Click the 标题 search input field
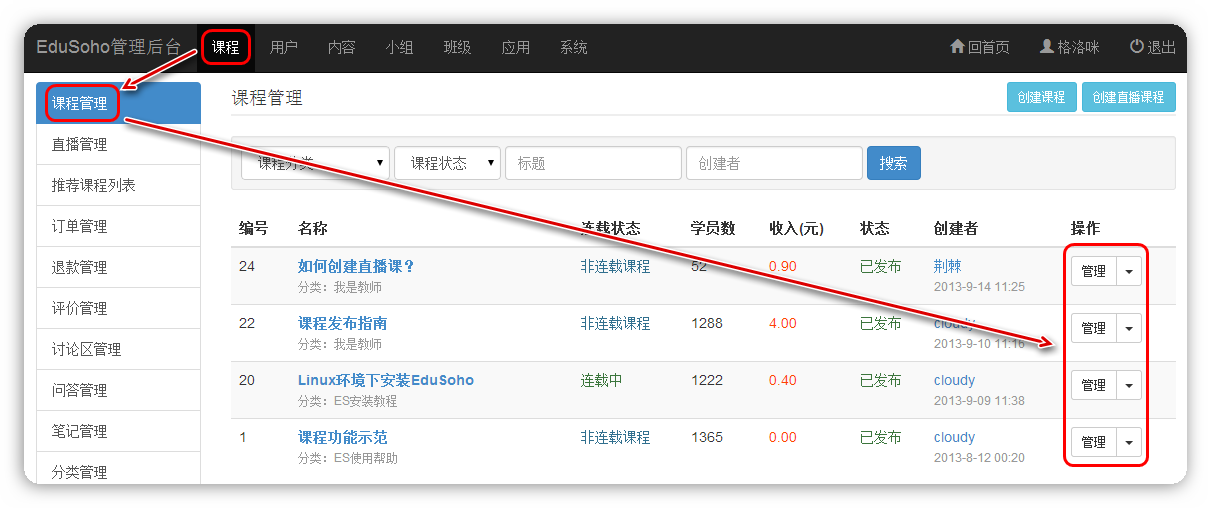This screenshot has height=508, width=1211. pos(593,163)
